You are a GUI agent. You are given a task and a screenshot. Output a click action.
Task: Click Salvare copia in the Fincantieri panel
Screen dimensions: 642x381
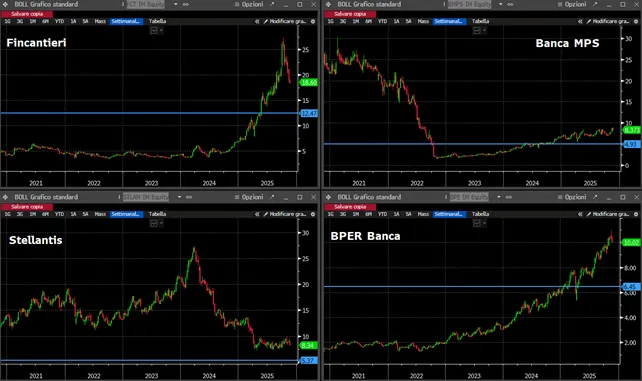click(27, 14)
